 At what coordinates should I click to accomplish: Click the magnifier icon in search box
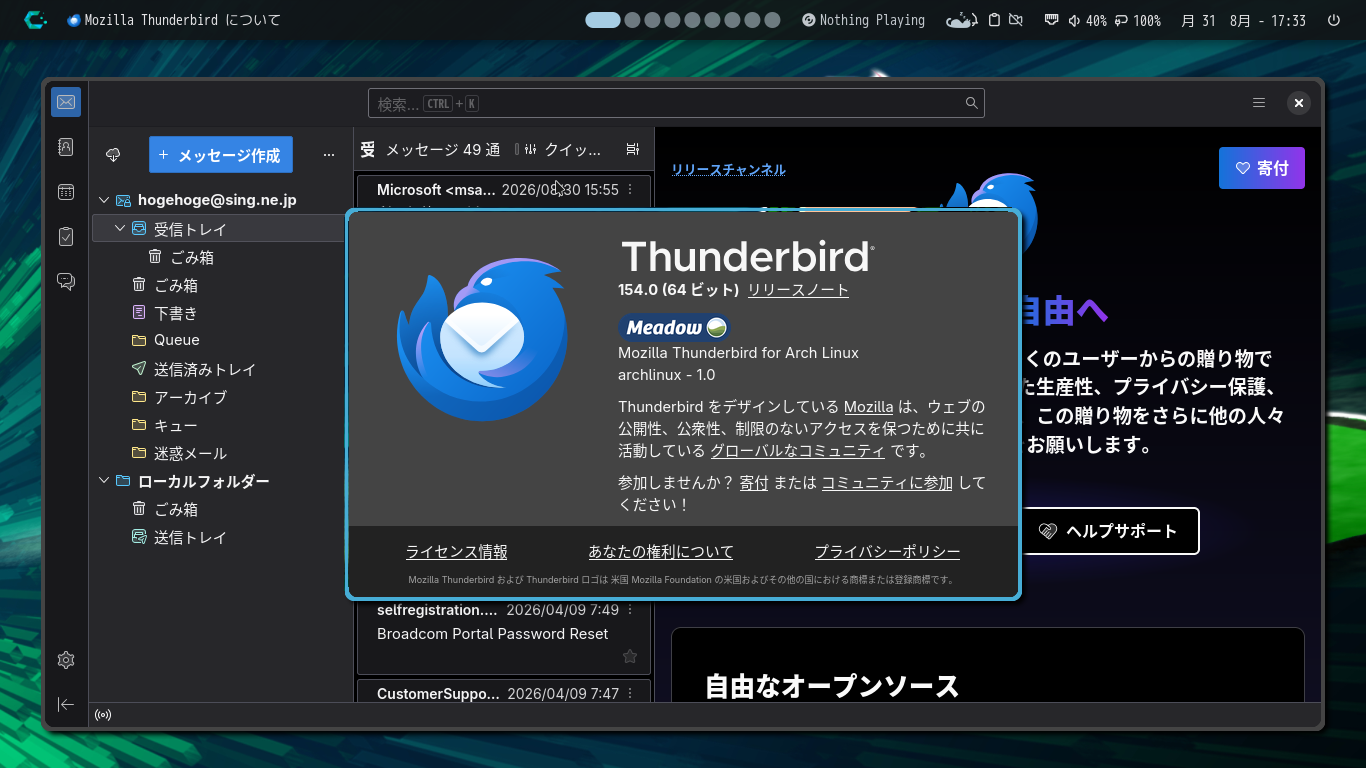point(971,103)
